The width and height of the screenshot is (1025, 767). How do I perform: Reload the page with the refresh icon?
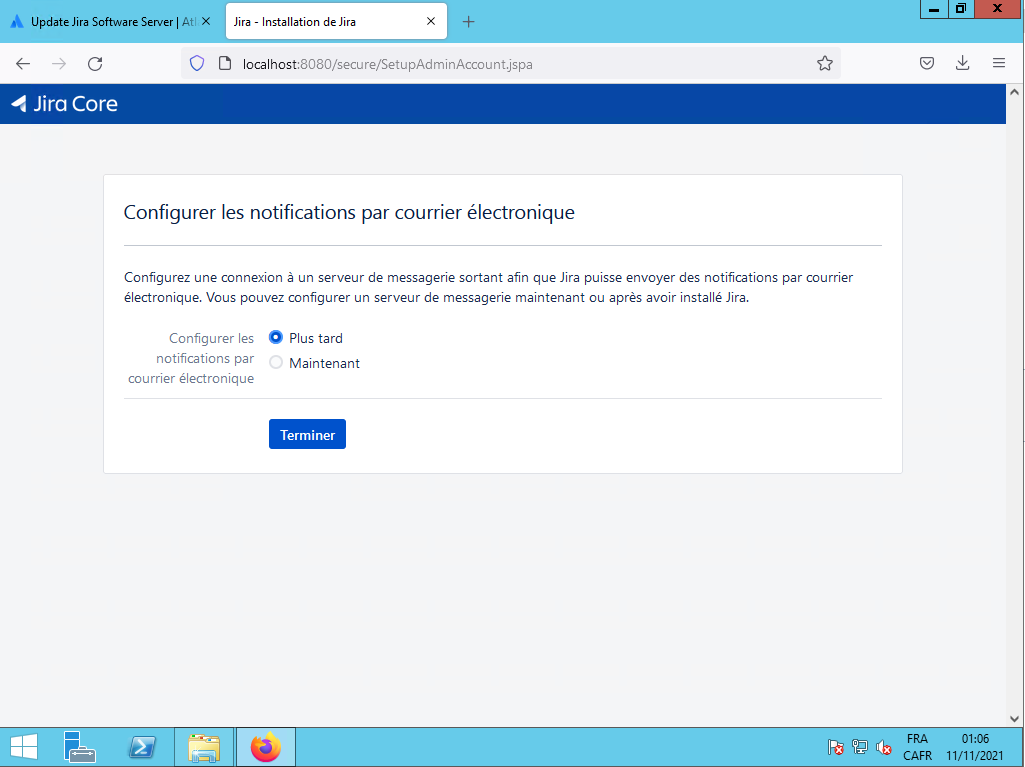coord(95,64)
